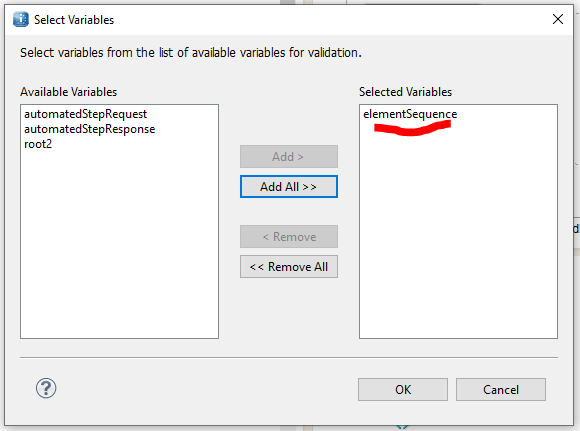
Task: Click the Selected Variables label
Action: [x=405, y=92]
